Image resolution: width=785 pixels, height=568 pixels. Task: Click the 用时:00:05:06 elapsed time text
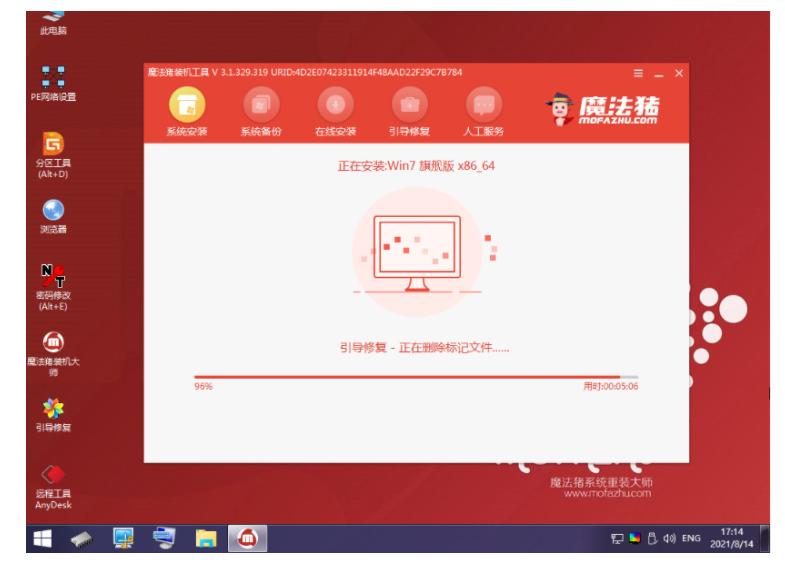click(611, 386)
